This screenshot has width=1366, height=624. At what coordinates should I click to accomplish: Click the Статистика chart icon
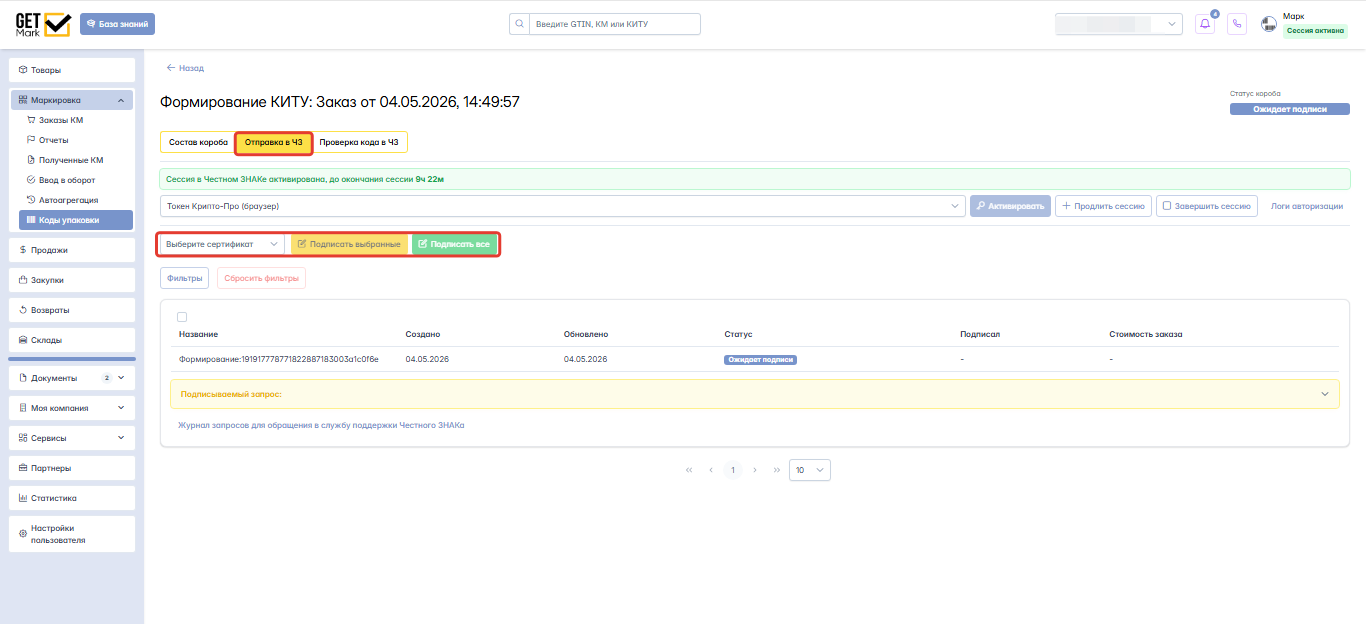click(x=23, y=498)
